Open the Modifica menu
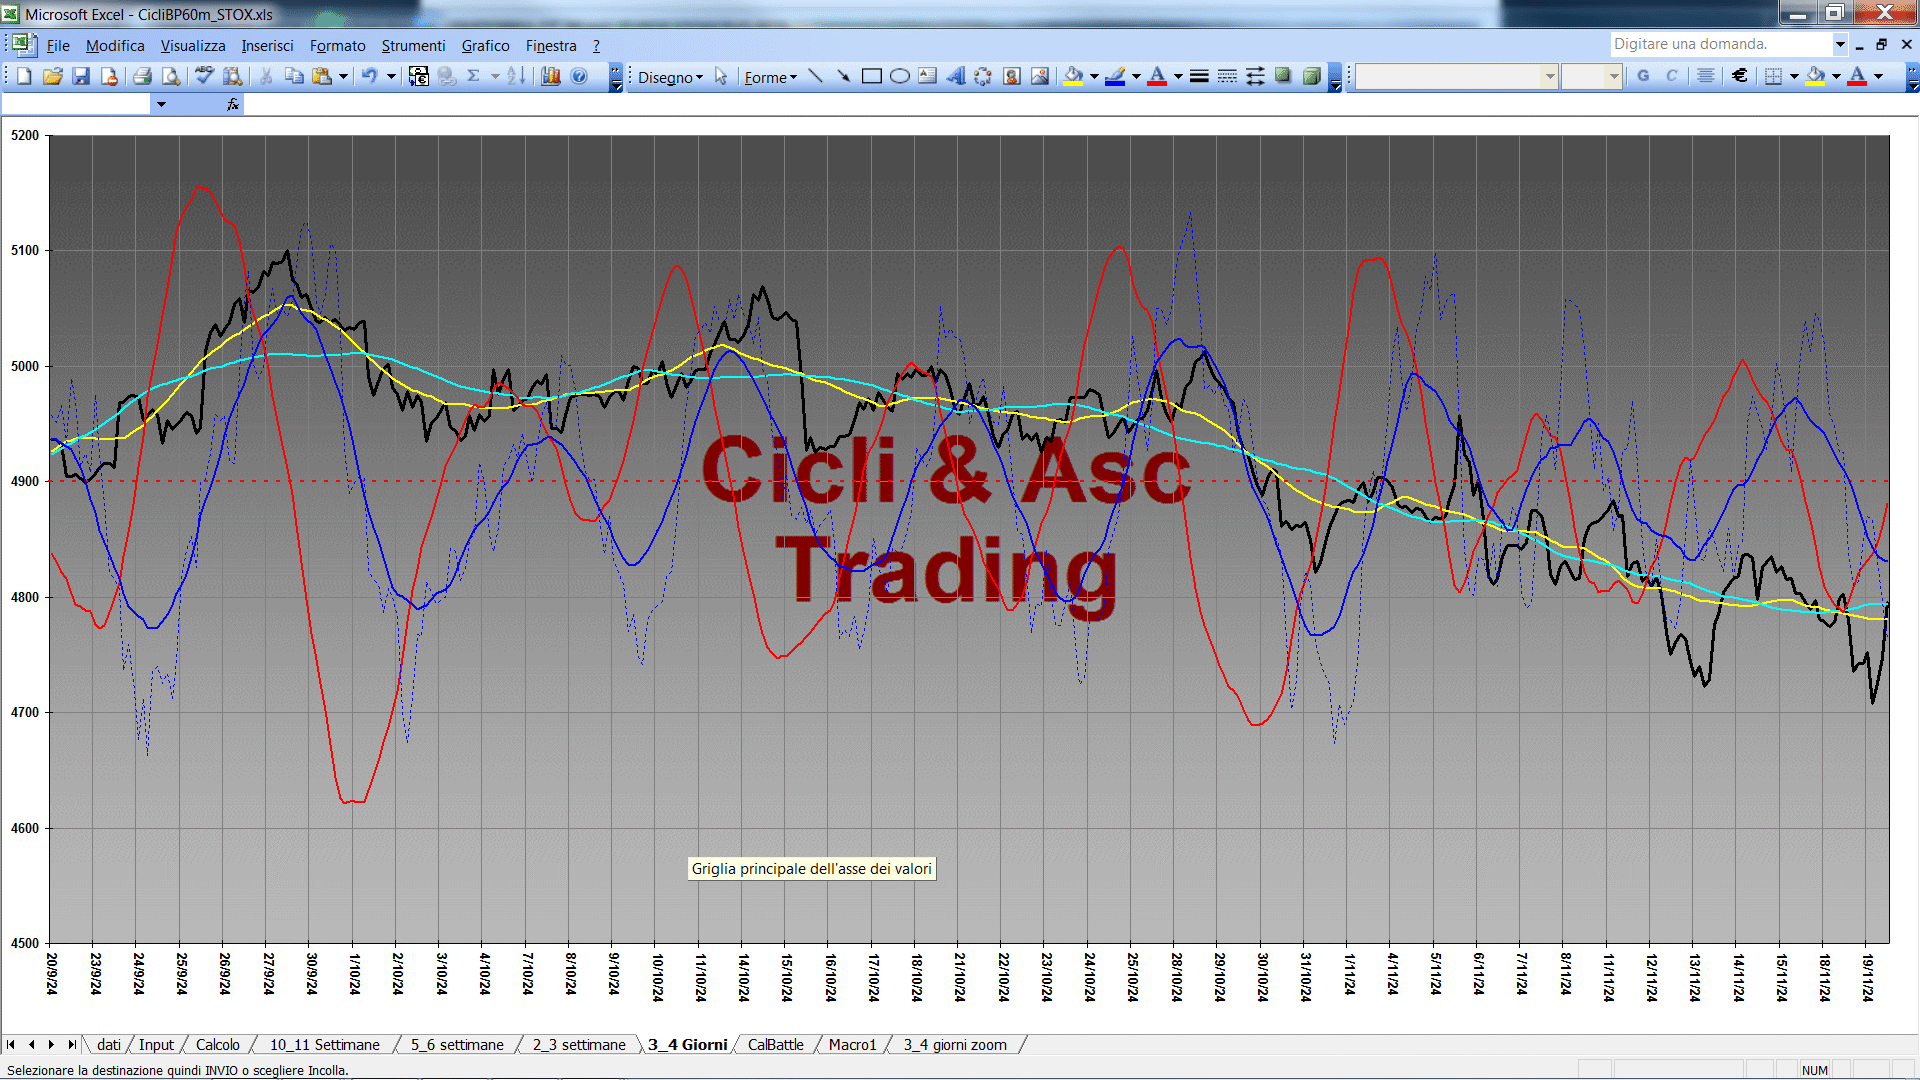The image size is (1920, 1080). click(x=115, y=45)
